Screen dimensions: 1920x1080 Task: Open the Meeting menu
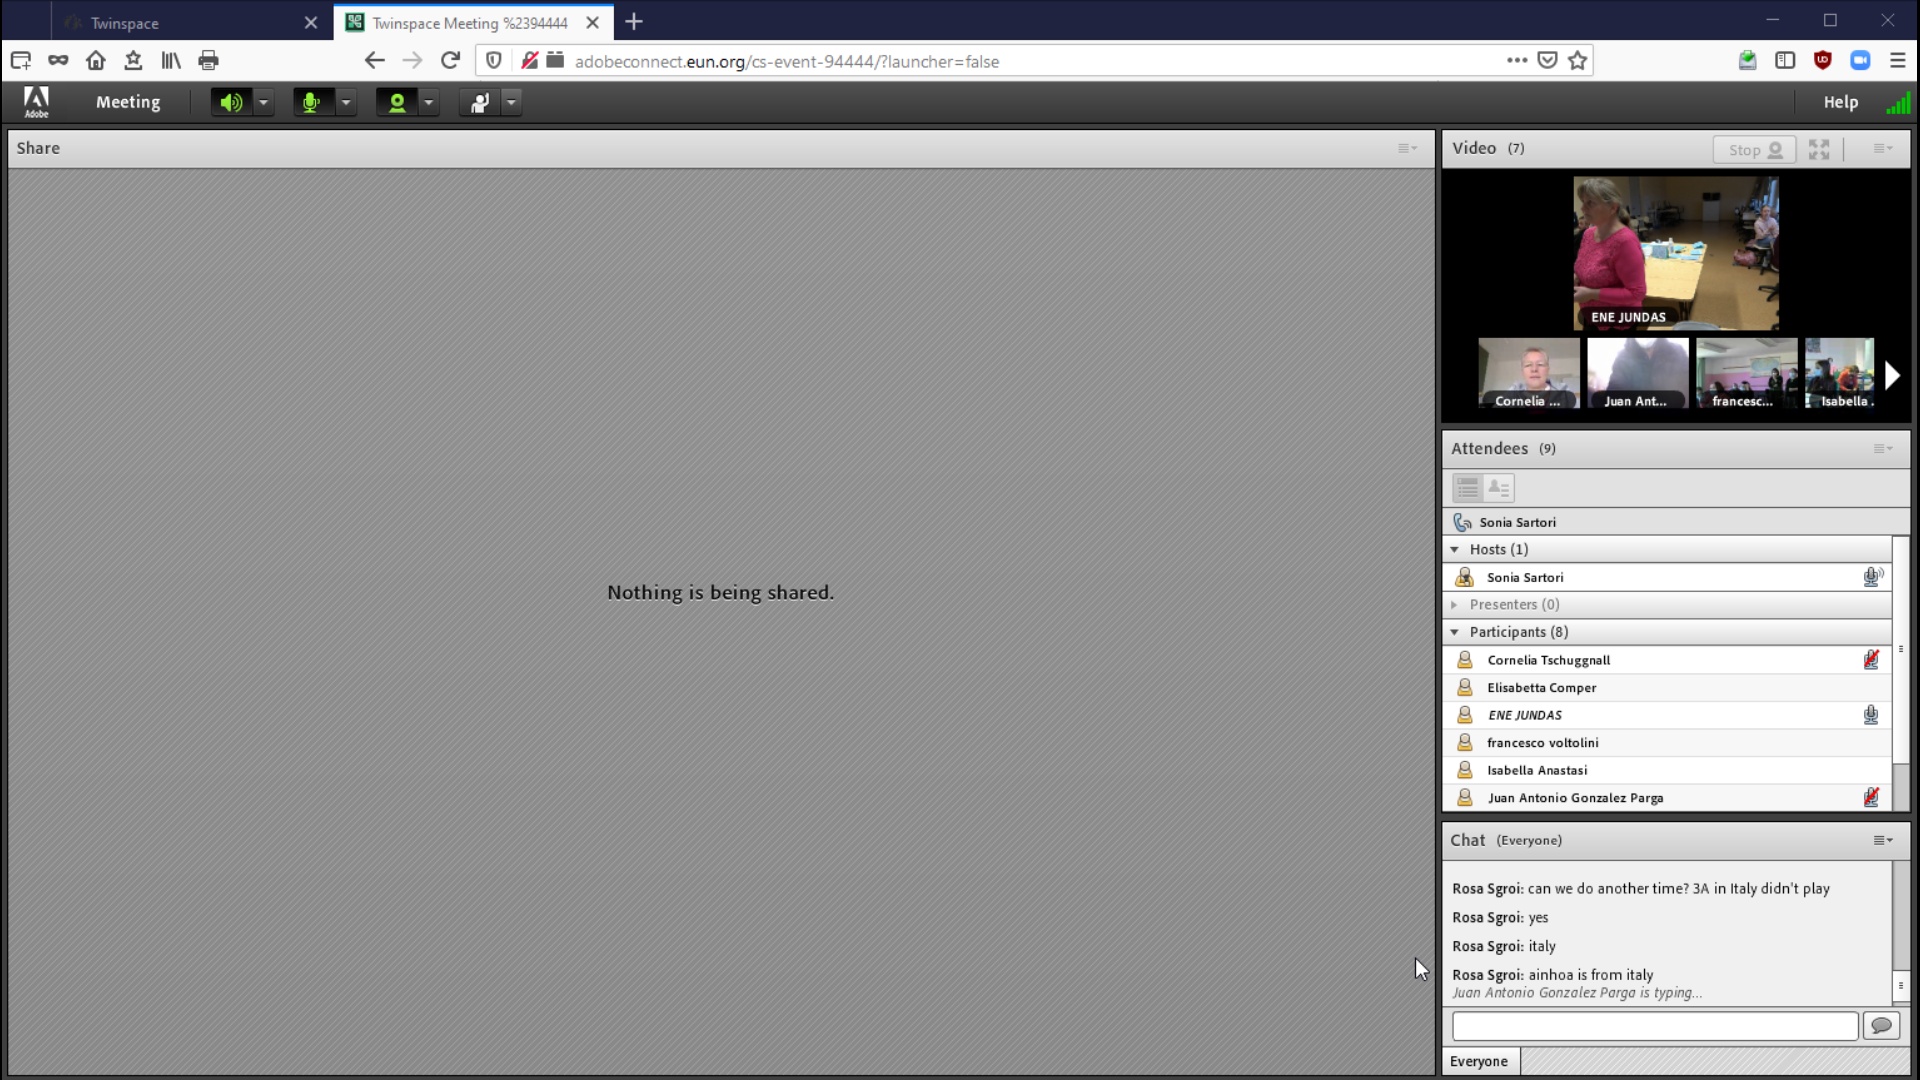click(x=128, y=102)
